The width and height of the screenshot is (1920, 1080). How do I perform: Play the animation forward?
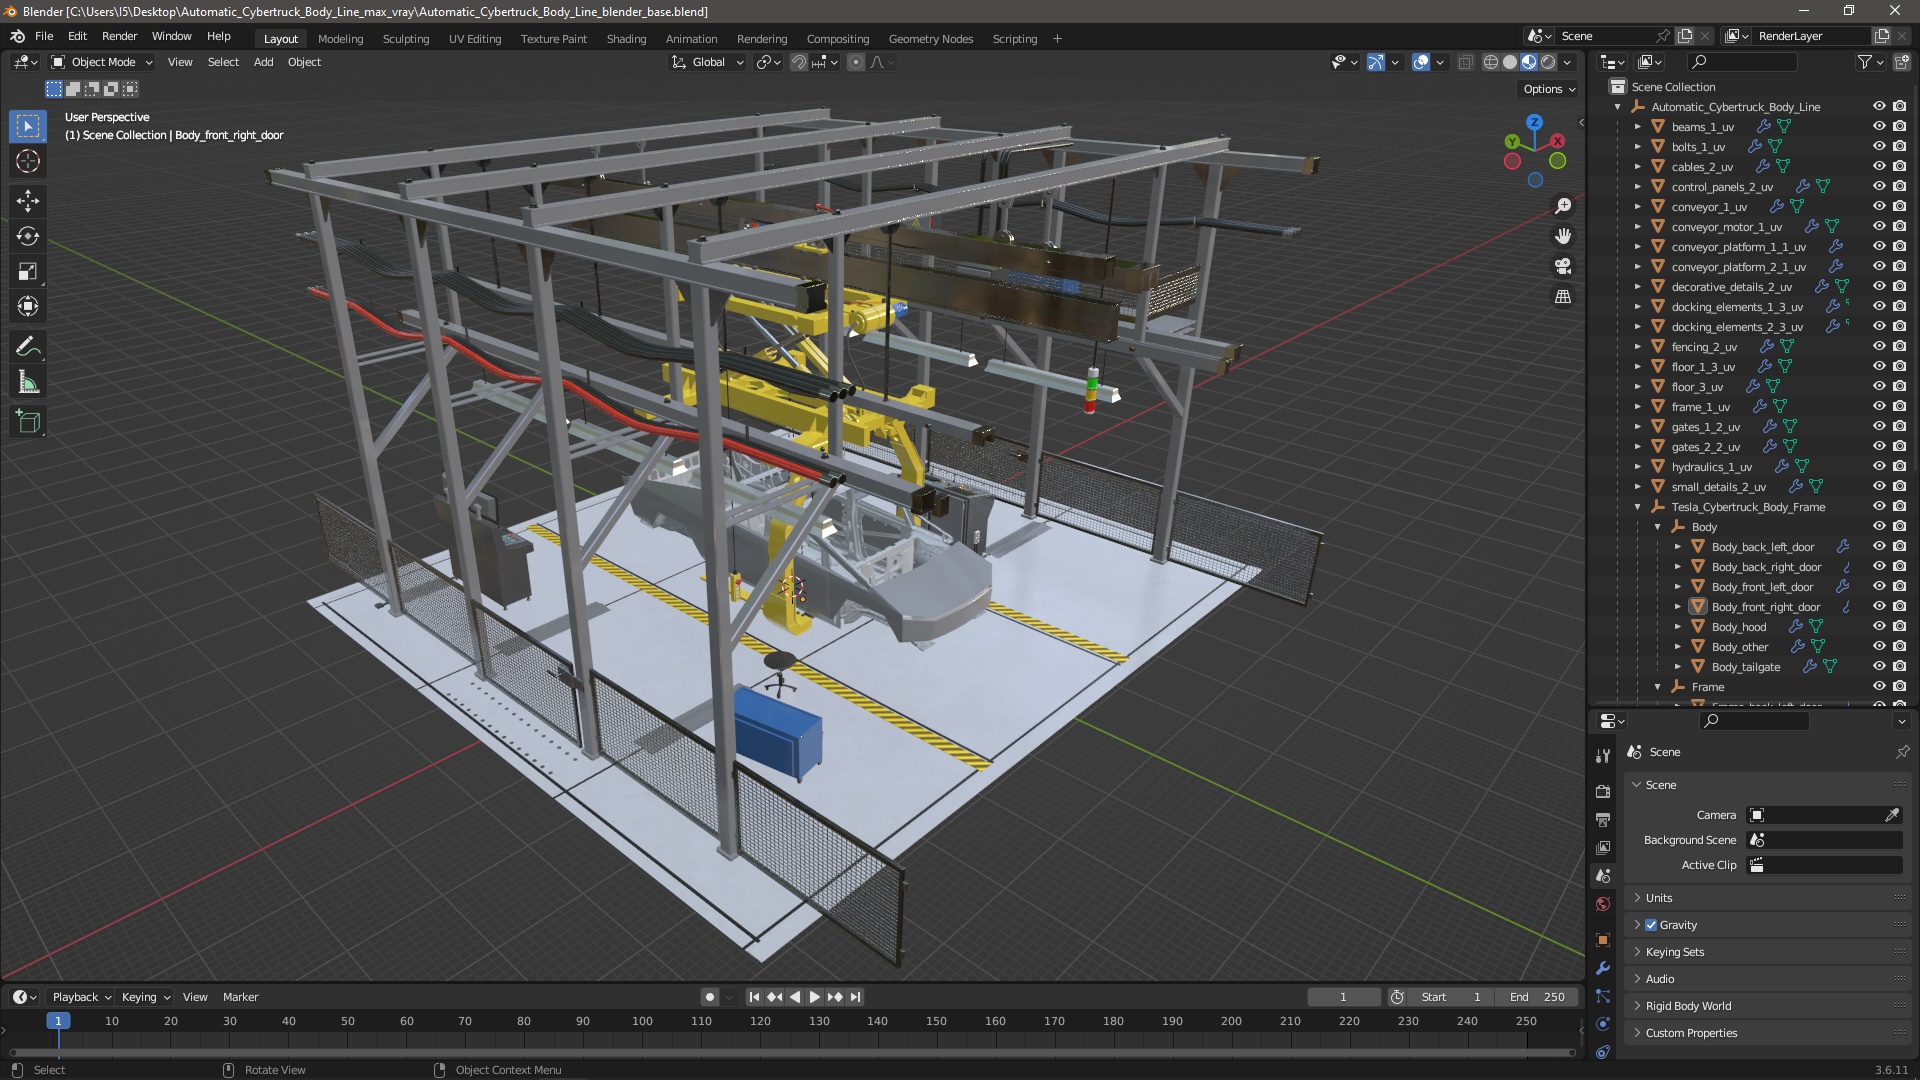pyautogui.click(x=814, y=997)
